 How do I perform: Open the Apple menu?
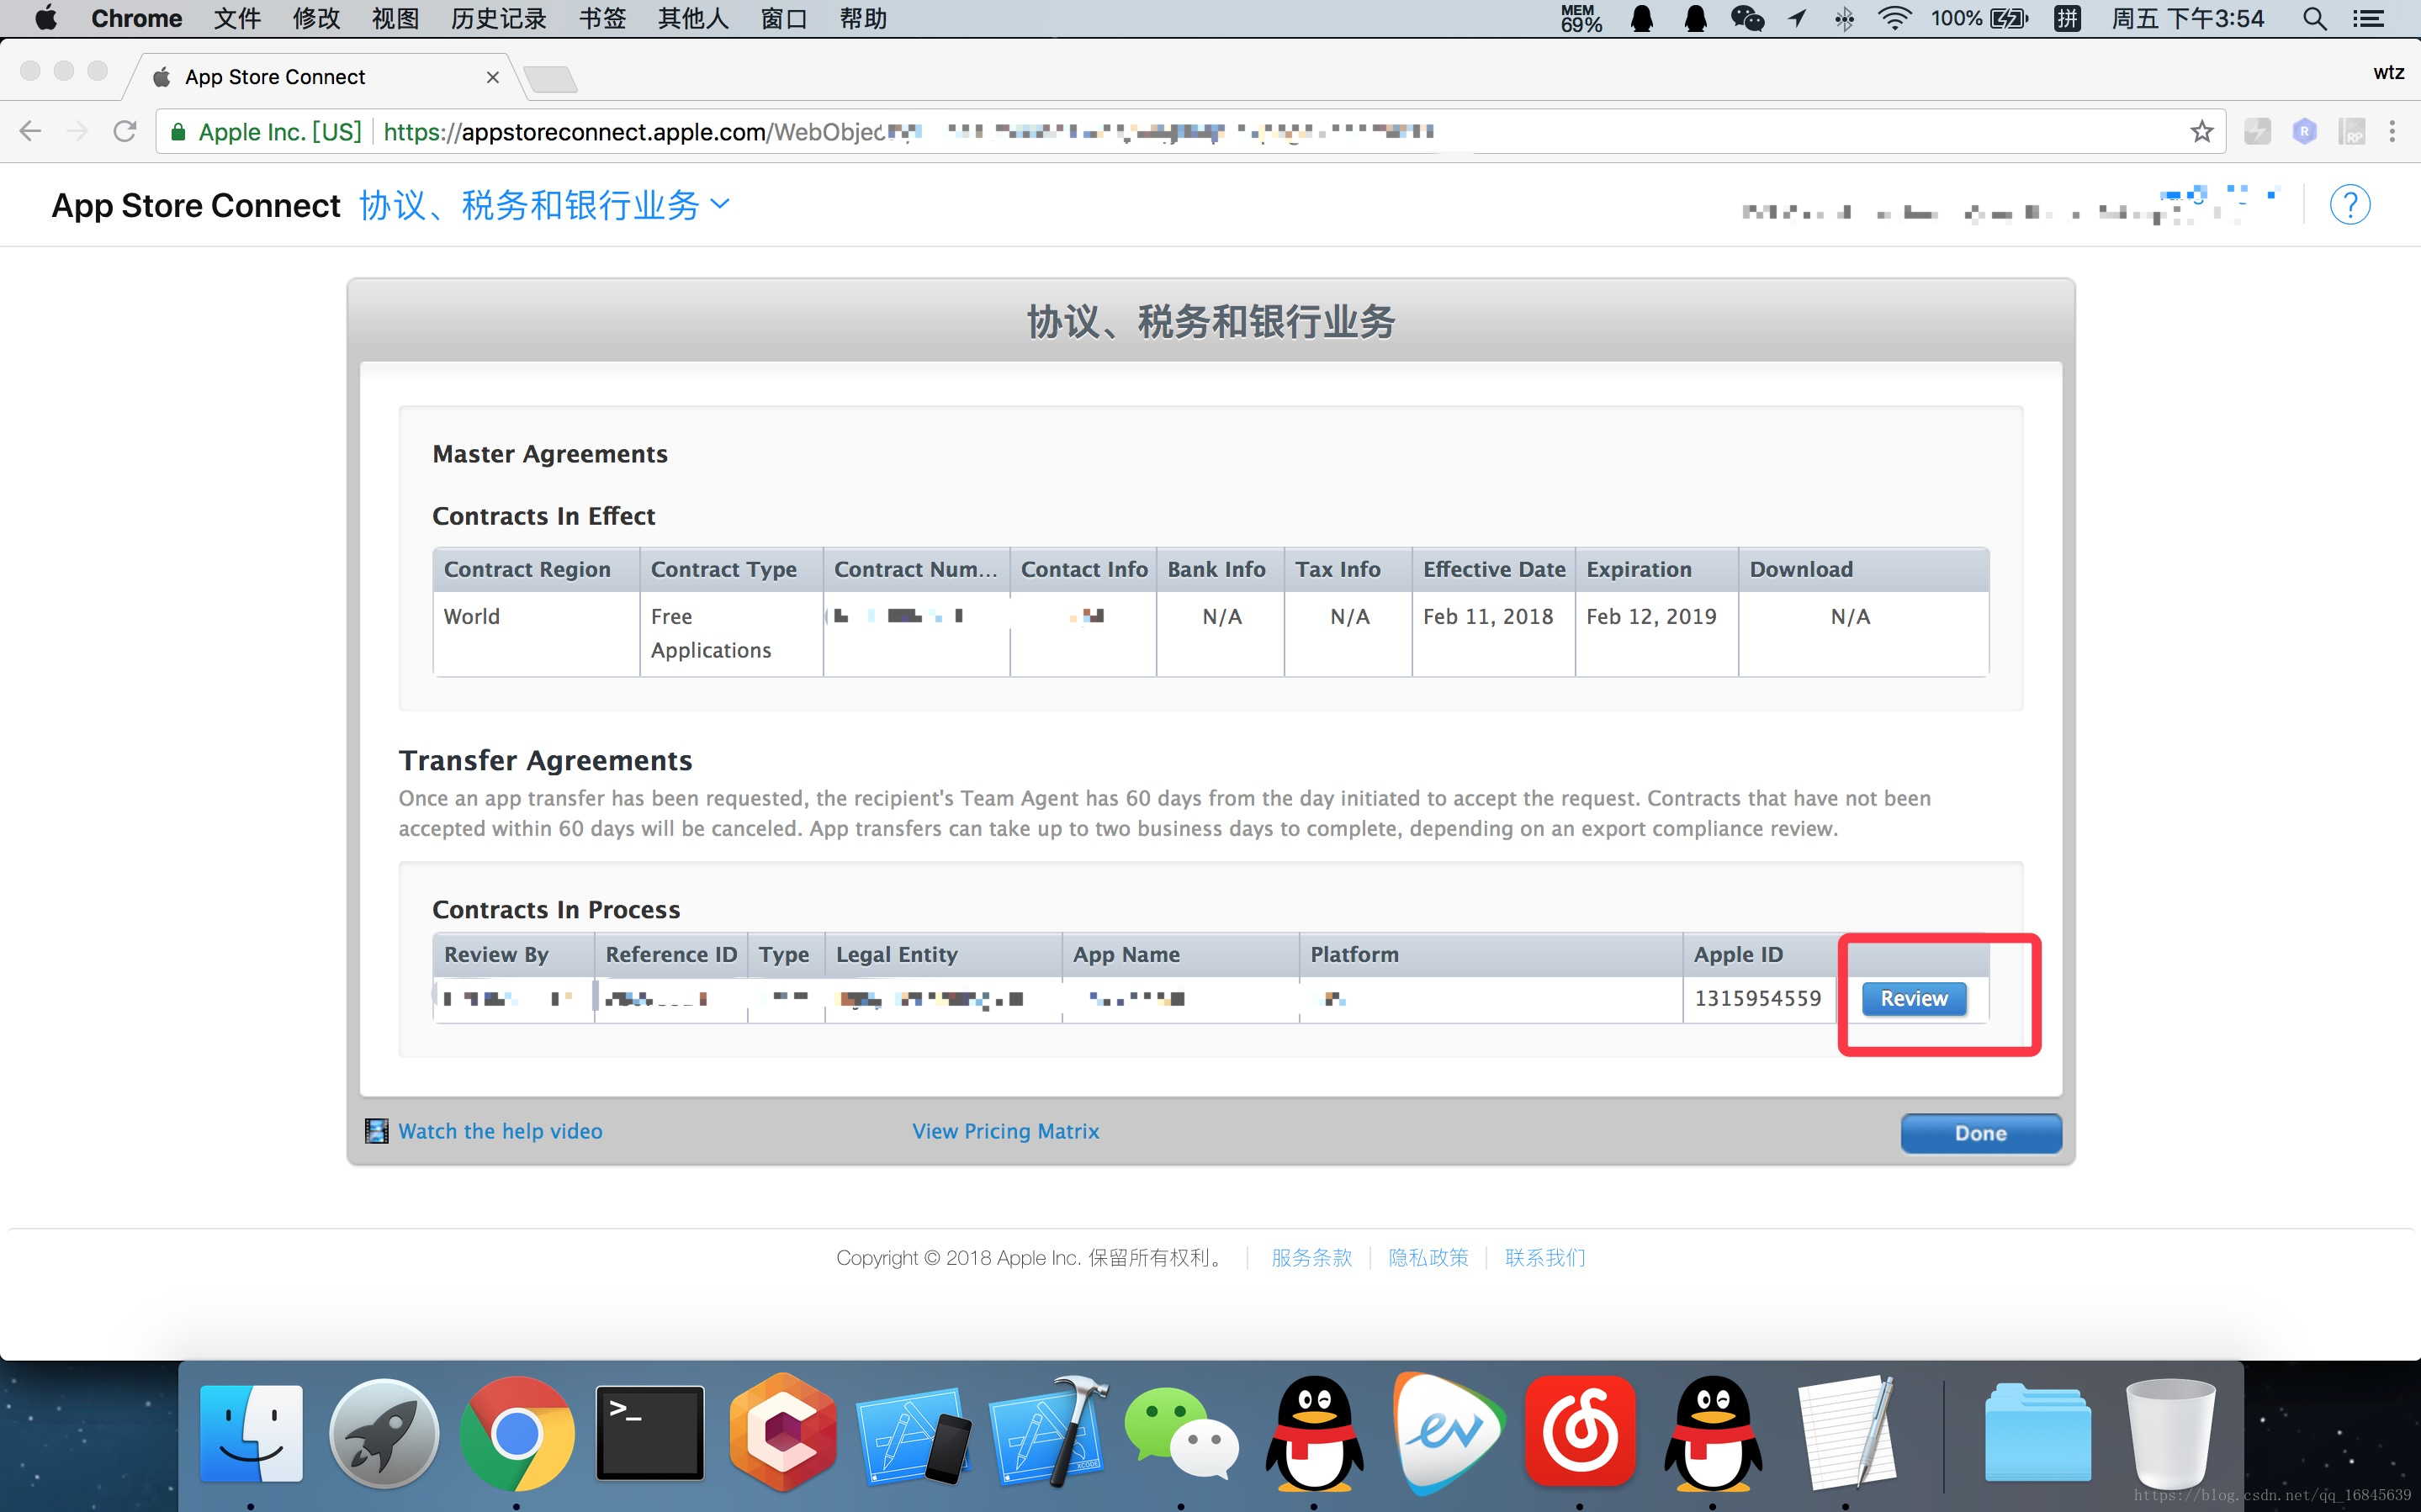click(45, 18)
